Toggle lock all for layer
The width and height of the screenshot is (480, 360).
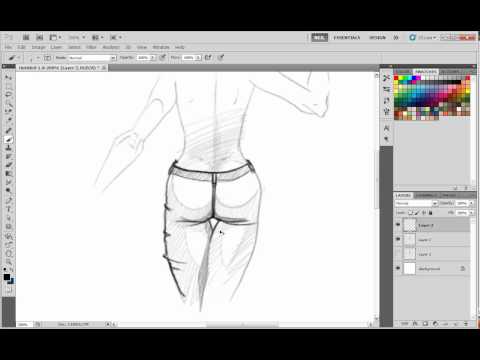click(430, 213)
